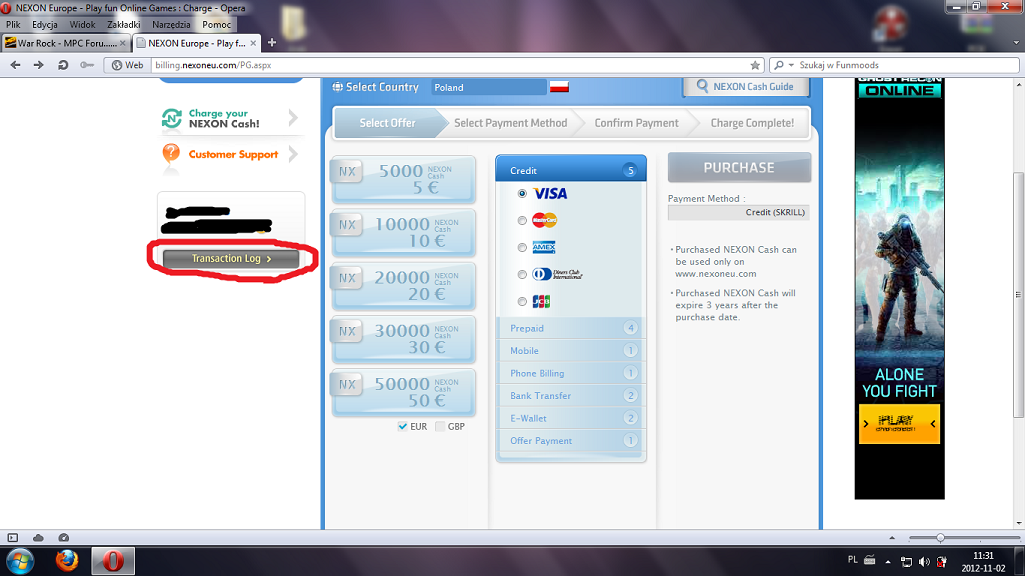This screenshot has width=1025, height=576.
Task: Select the VISA radio button
Action: pos(522,194)
